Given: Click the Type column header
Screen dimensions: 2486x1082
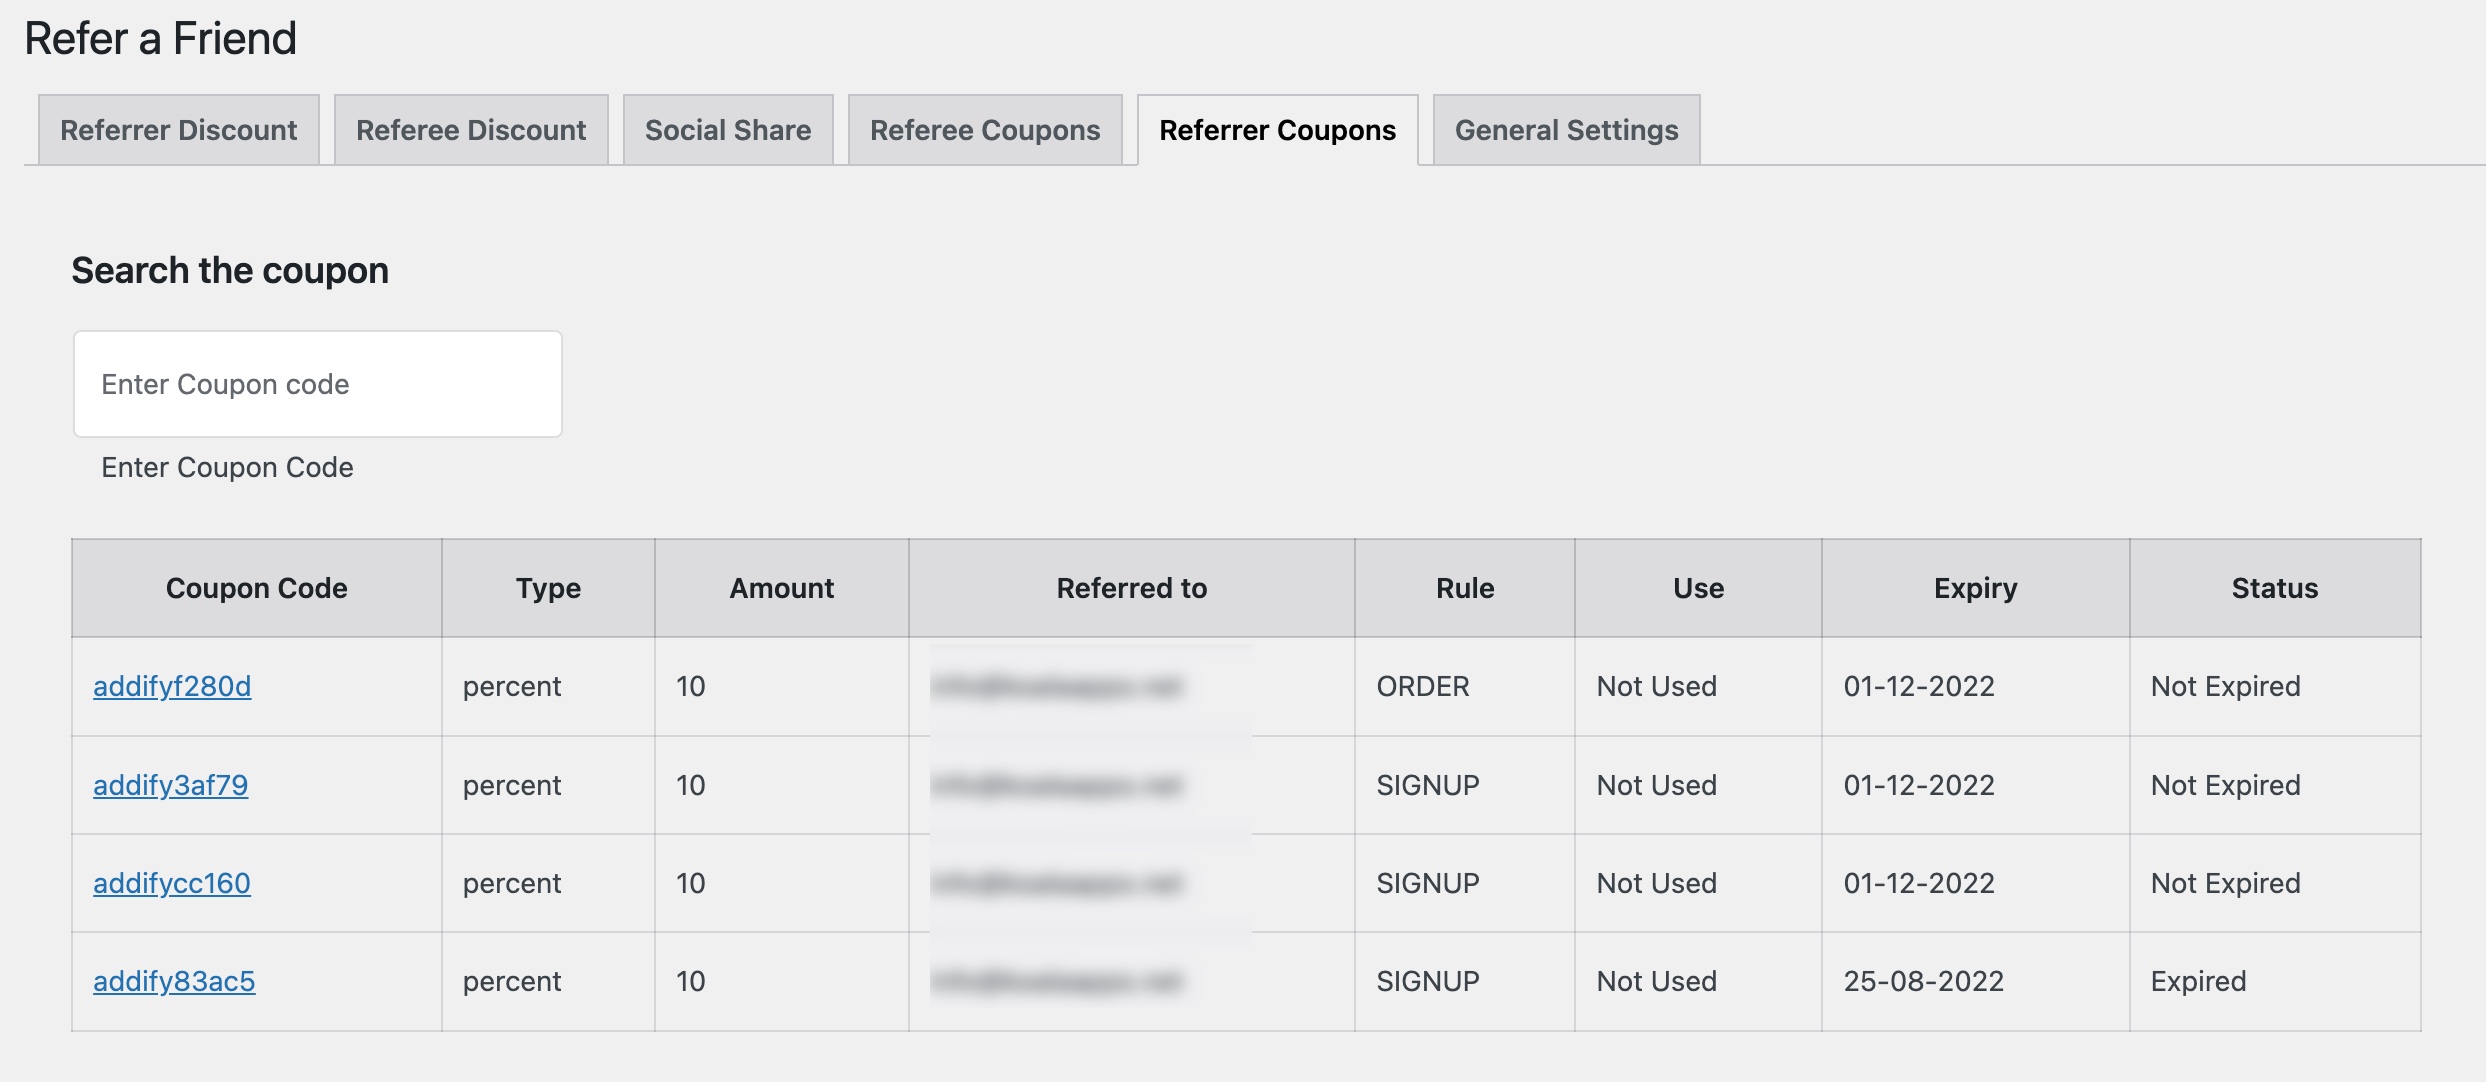Looking at the screenshot, I should click(x=546, y=587).
